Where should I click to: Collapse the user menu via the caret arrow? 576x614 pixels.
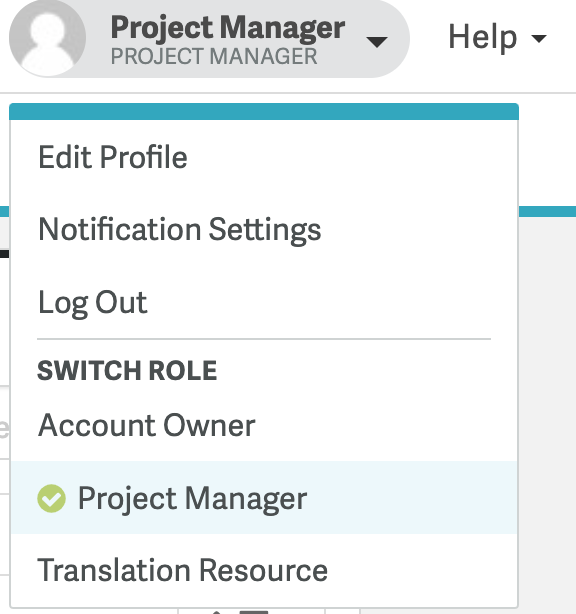click(x=377, y=42)
